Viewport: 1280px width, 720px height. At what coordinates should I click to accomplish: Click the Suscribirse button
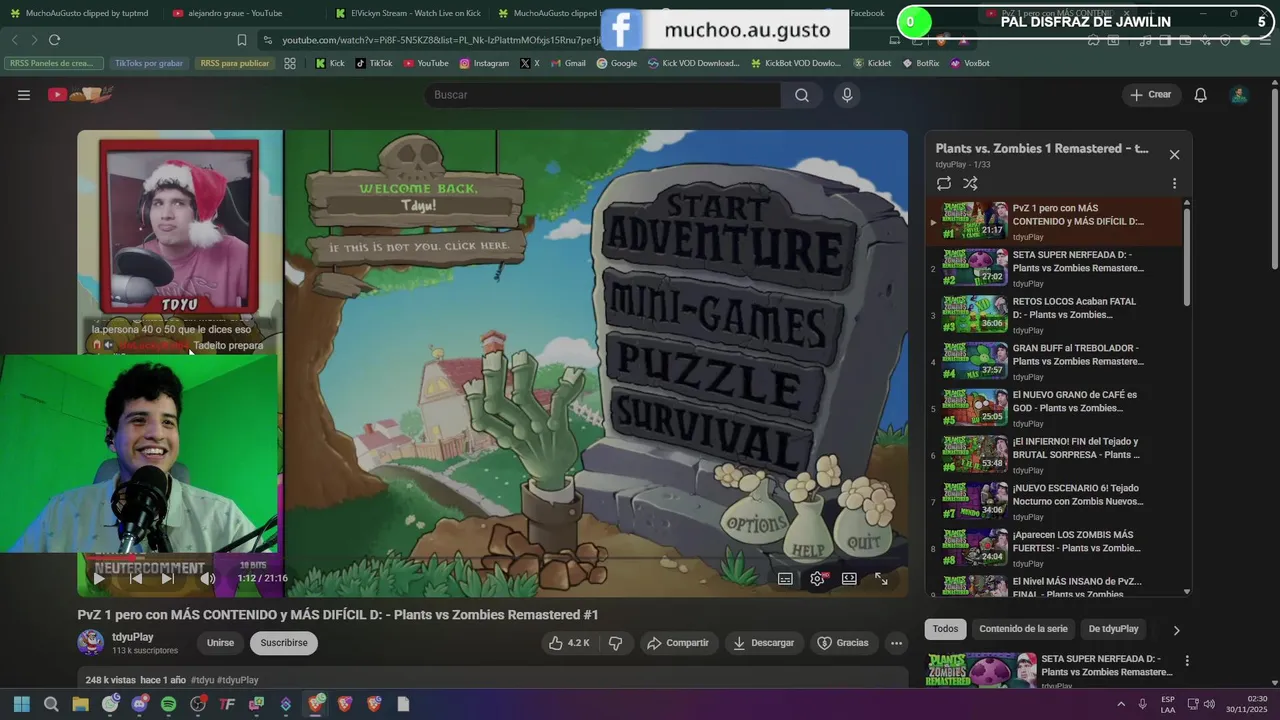point(284,643)
